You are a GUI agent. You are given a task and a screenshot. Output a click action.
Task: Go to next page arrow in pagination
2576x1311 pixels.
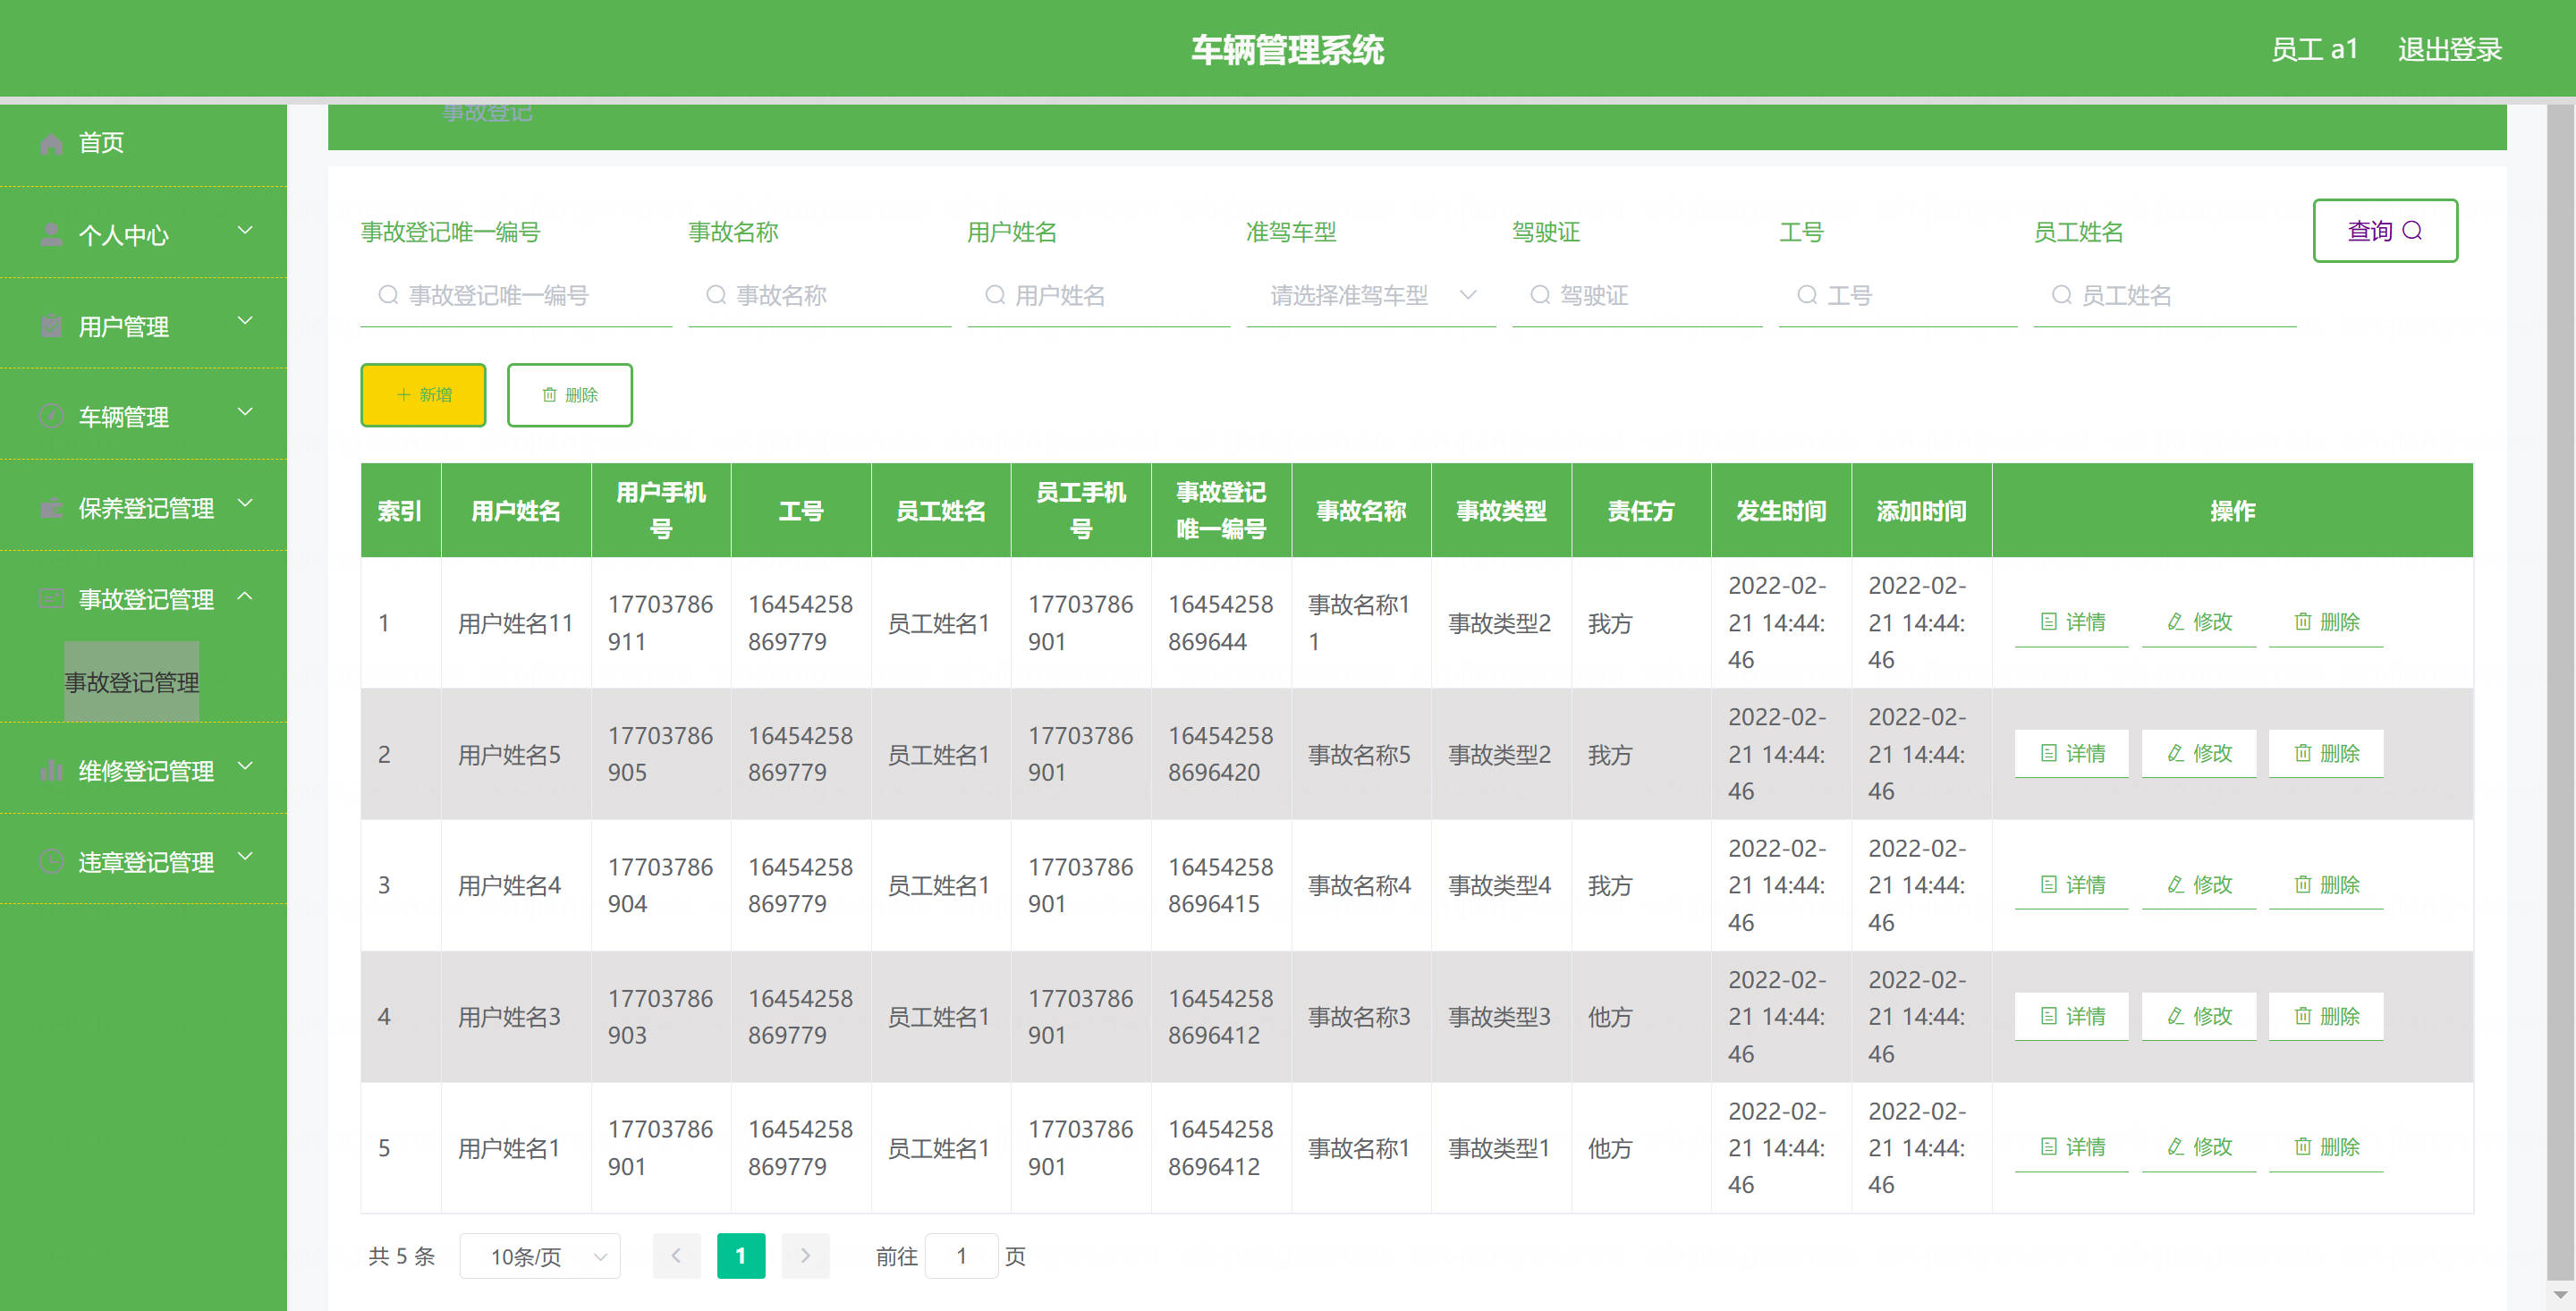point(805,1256)
